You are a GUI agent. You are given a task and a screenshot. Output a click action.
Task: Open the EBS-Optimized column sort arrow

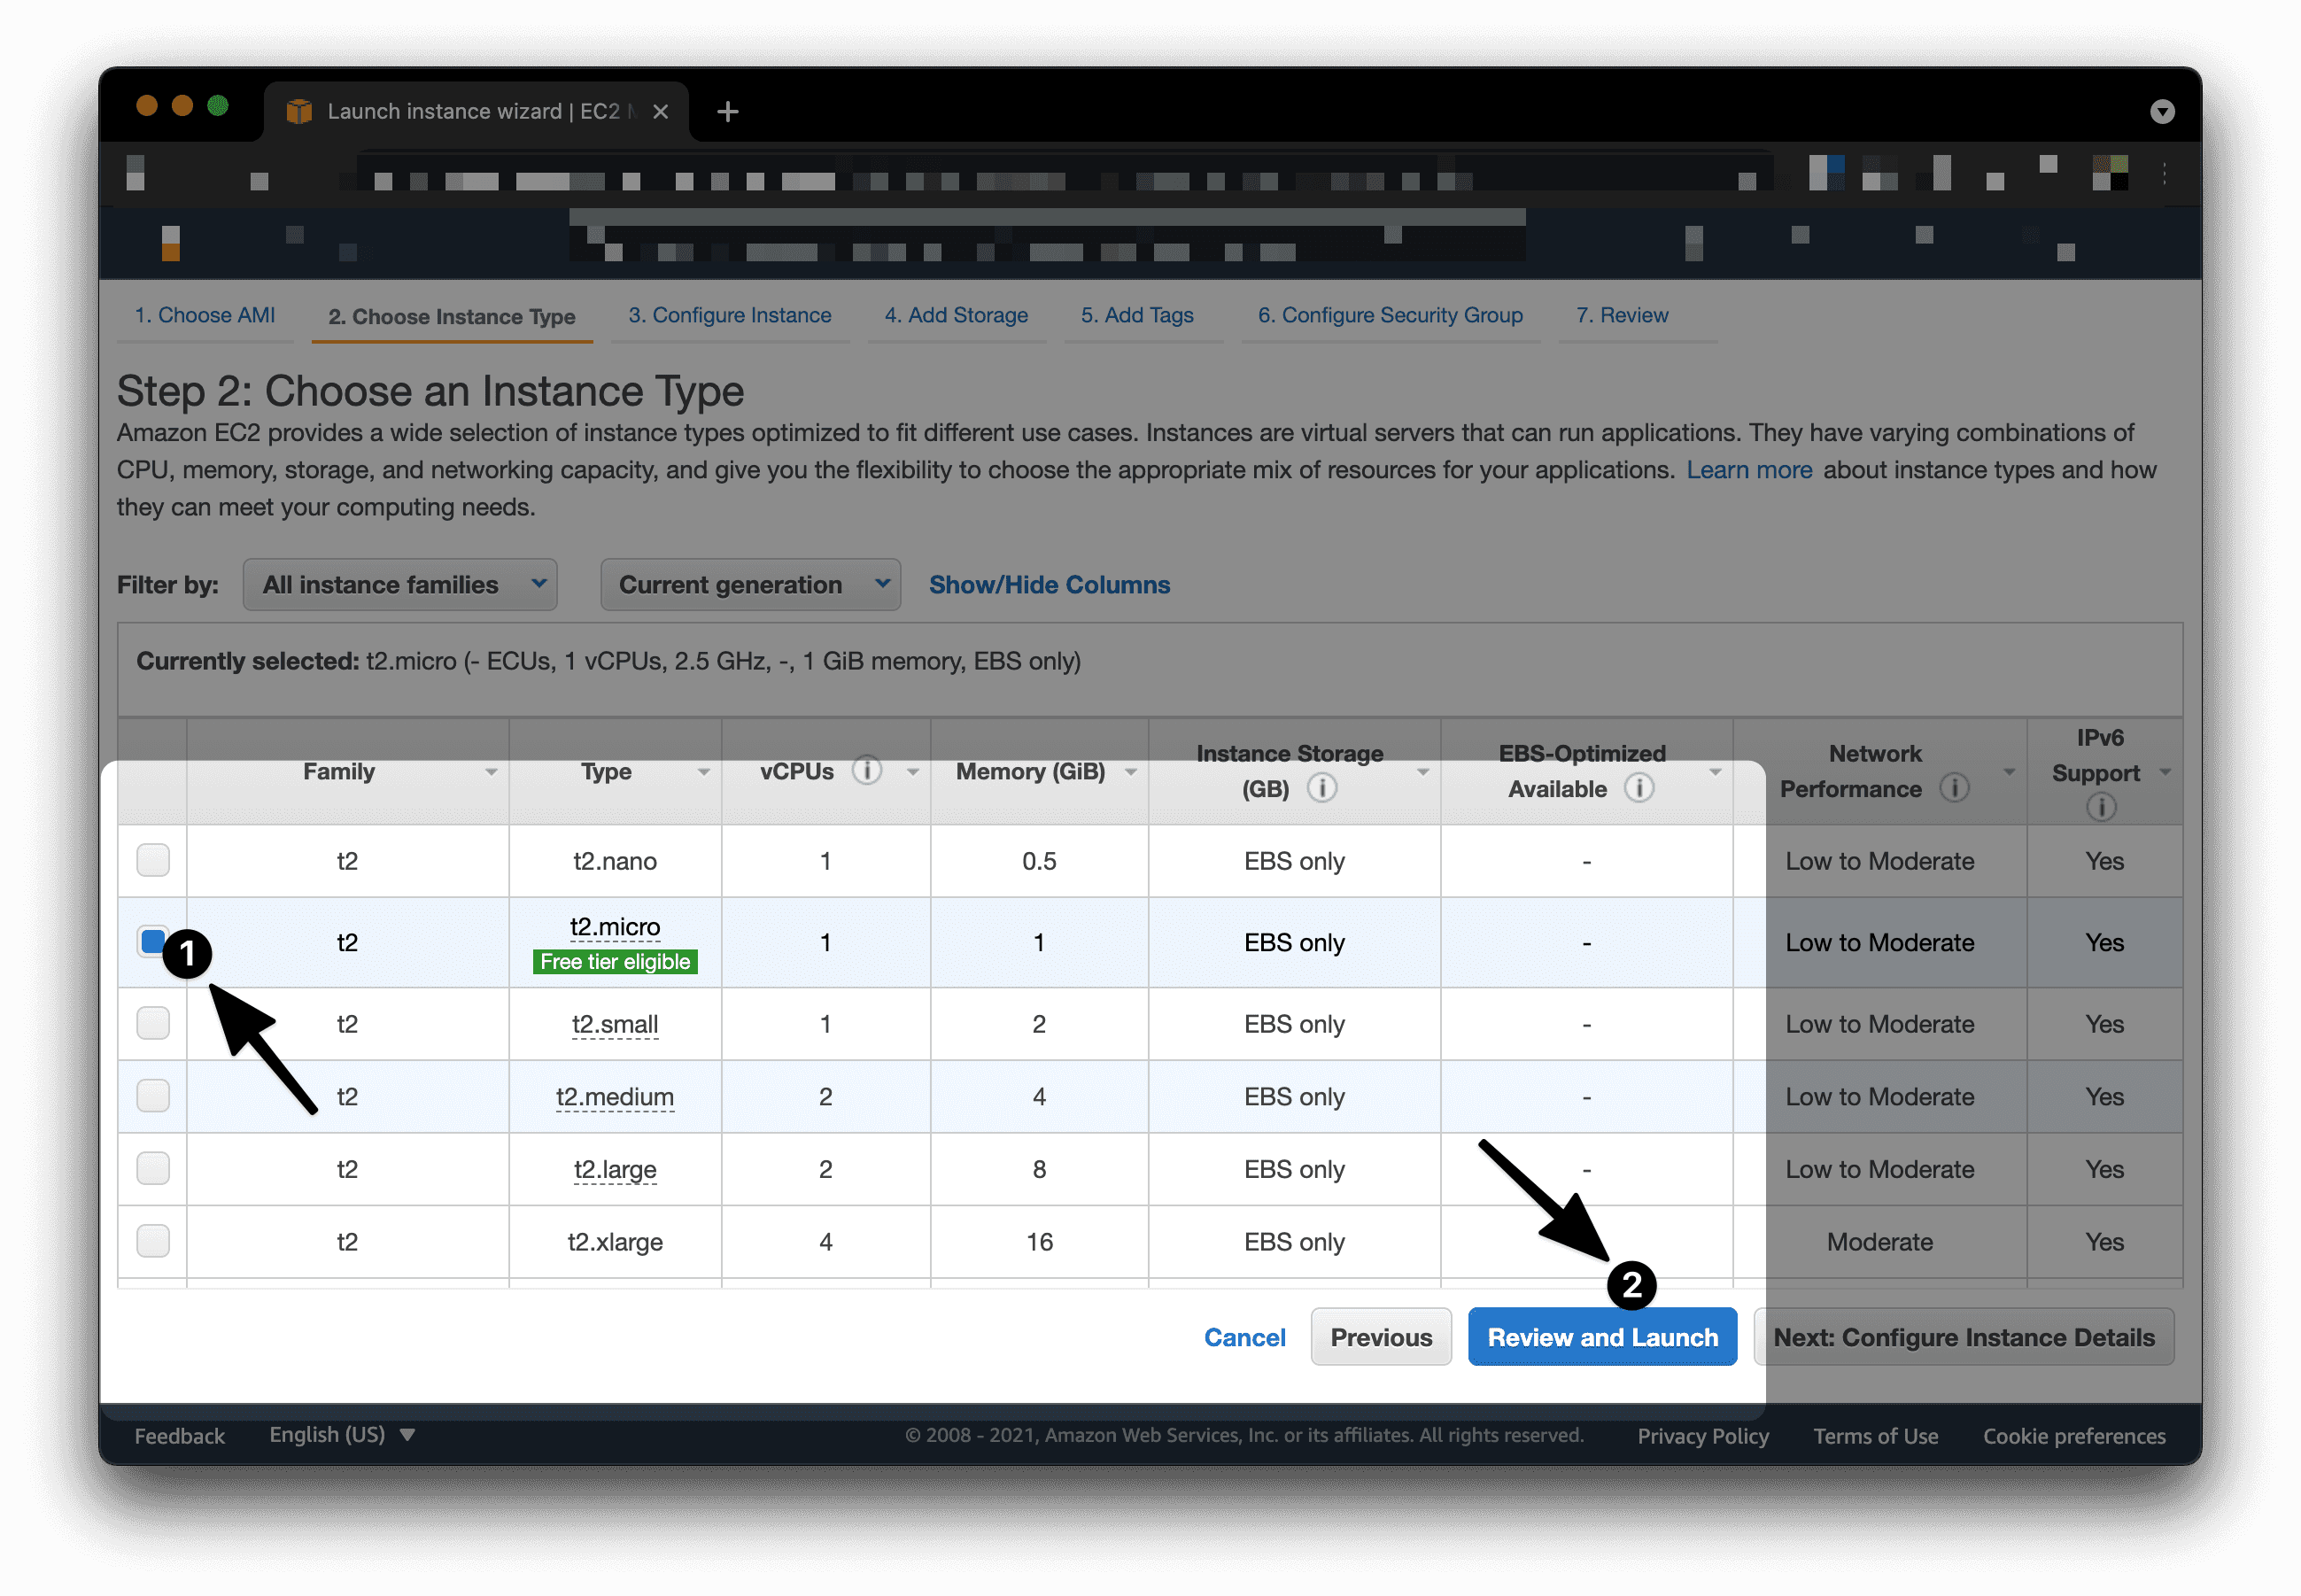1715,772
